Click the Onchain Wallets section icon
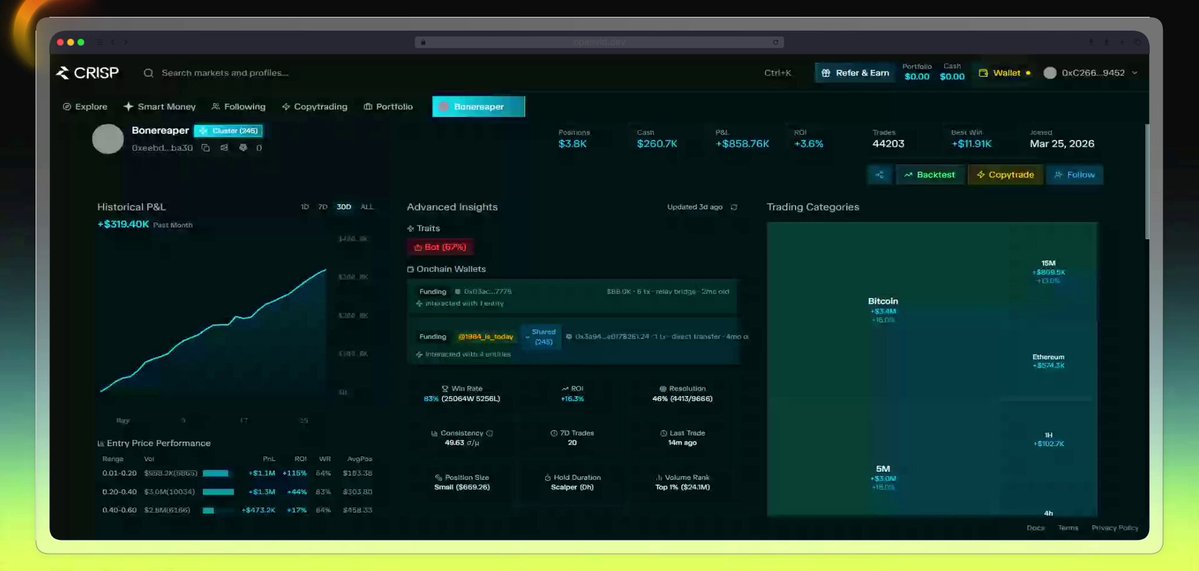The image size is (1199, 571). coord(411,269)
